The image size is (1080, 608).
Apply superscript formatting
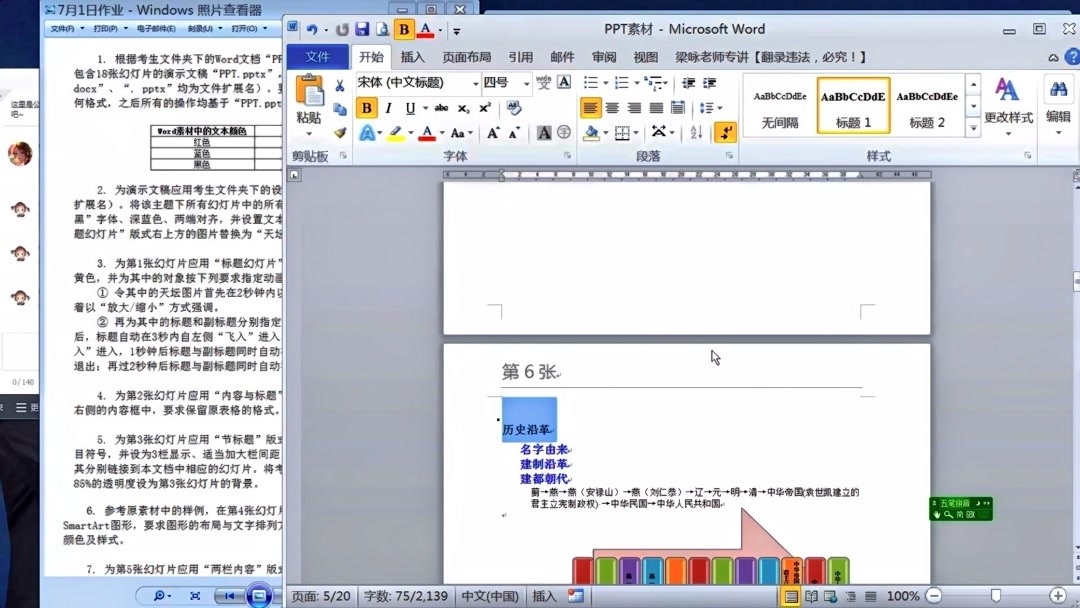click(x=483, y=107)
